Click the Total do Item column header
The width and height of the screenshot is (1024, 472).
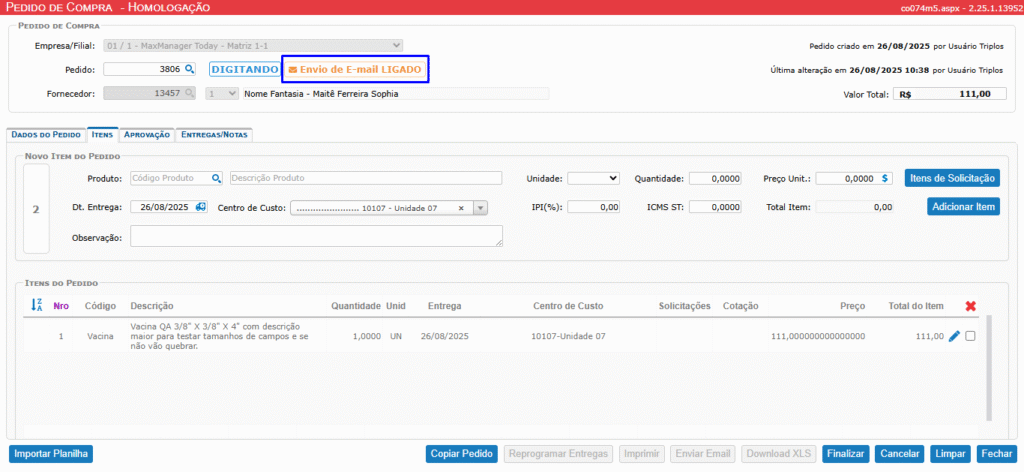(916, 306)
